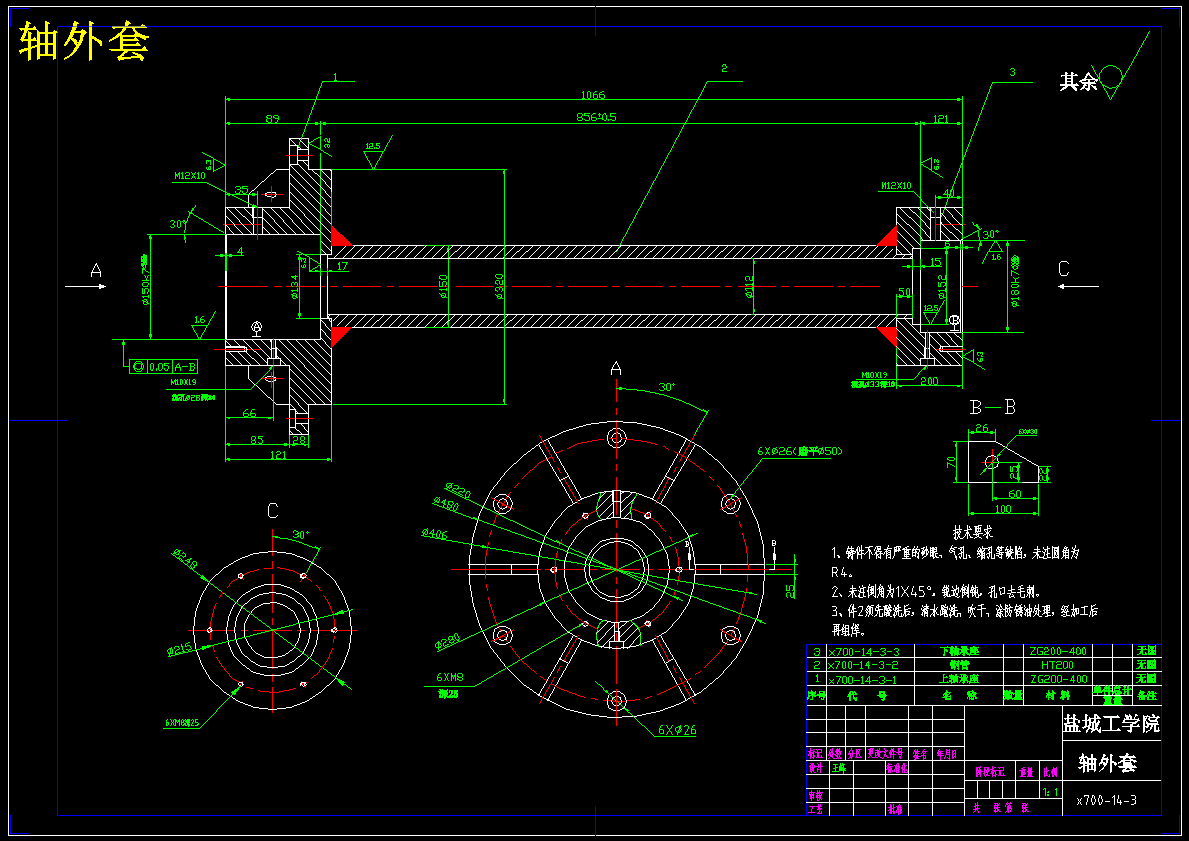Click the view title 'C' above left circle

tap(273, 511)
